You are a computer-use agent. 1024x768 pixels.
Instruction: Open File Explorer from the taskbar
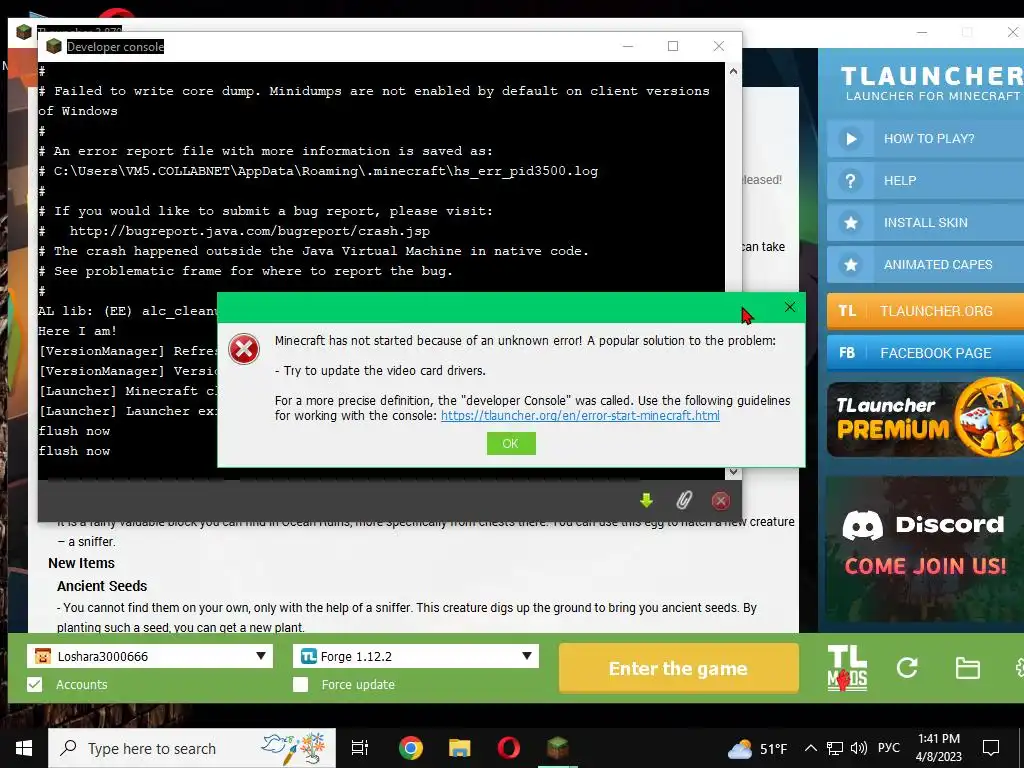[460, 748]
